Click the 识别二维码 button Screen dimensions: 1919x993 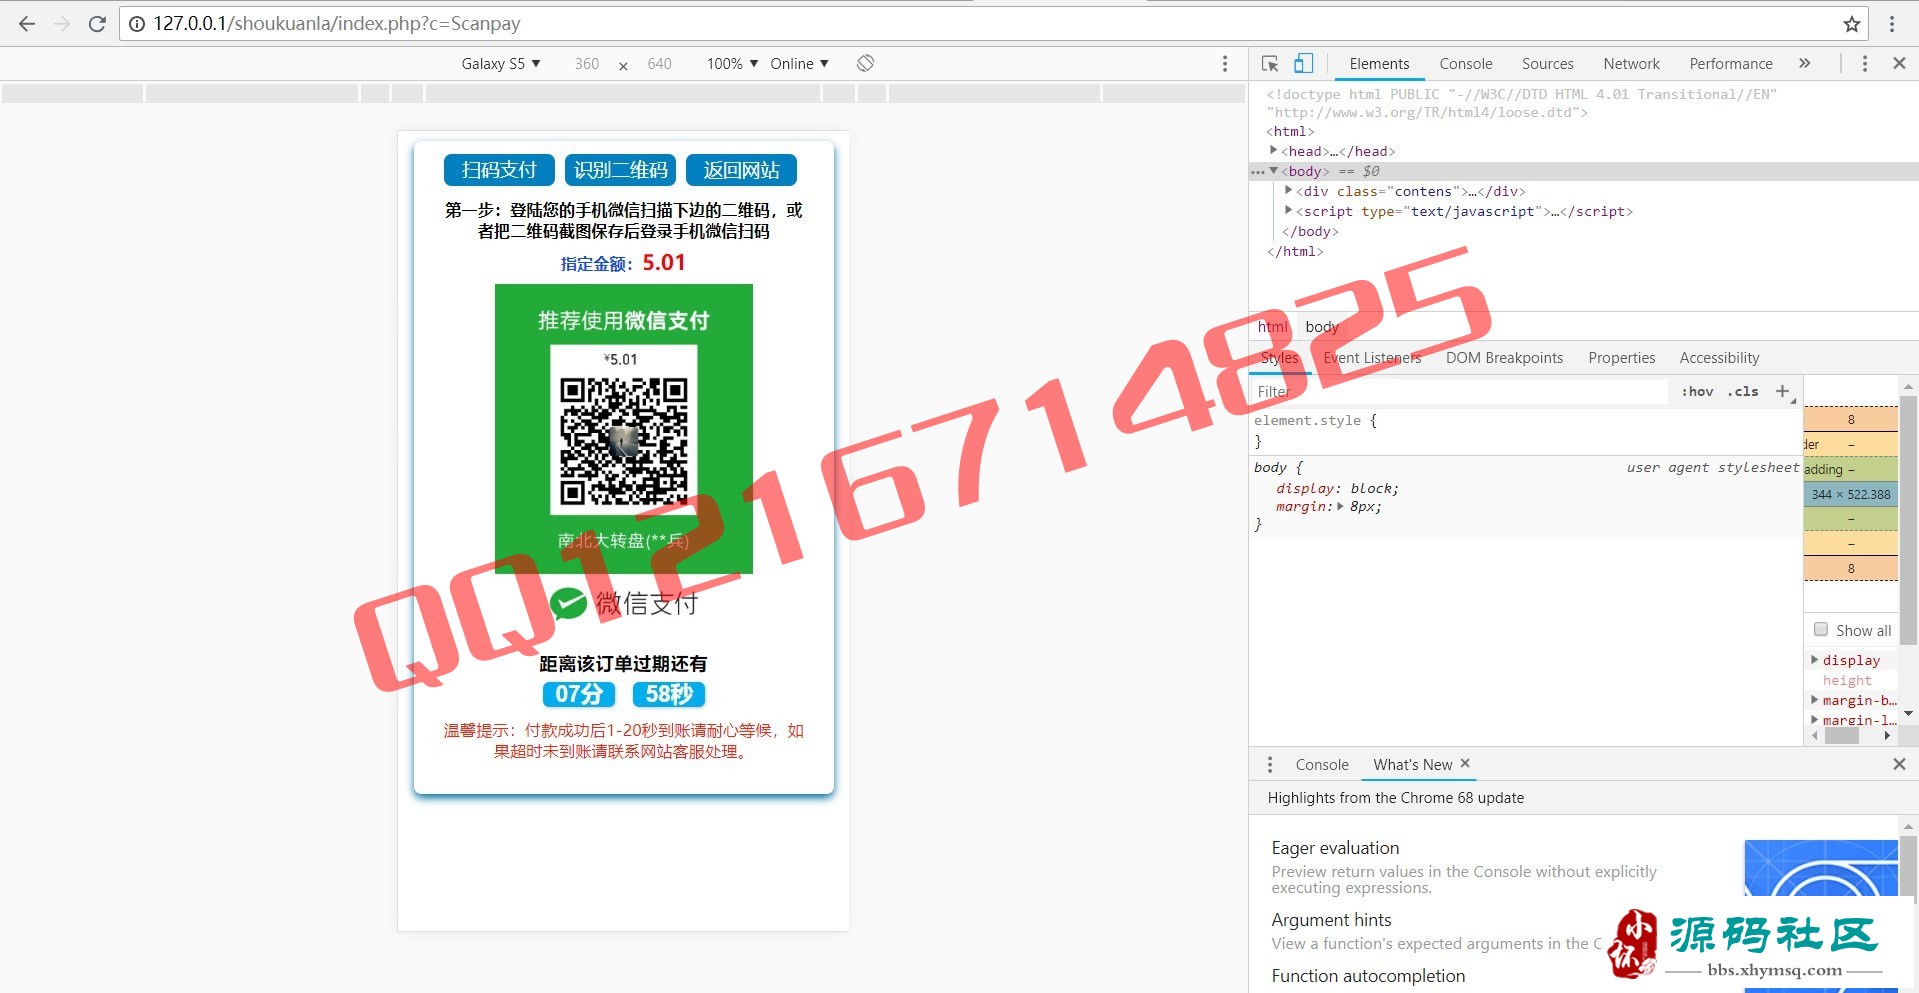620,170
